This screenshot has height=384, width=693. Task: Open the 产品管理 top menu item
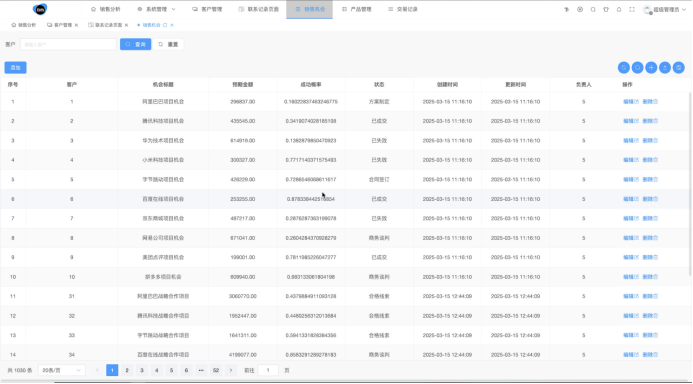(356, 9)
